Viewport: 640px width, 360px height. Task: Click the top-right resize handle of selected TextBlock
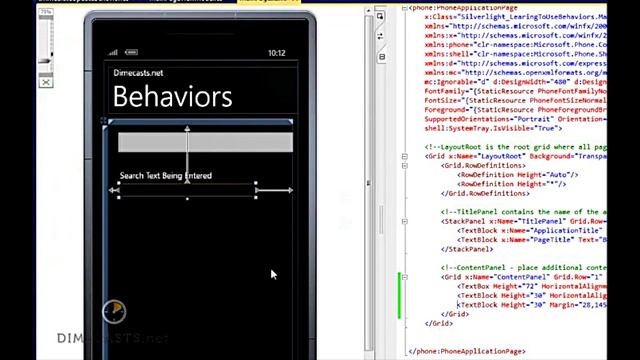coord(256,183)
